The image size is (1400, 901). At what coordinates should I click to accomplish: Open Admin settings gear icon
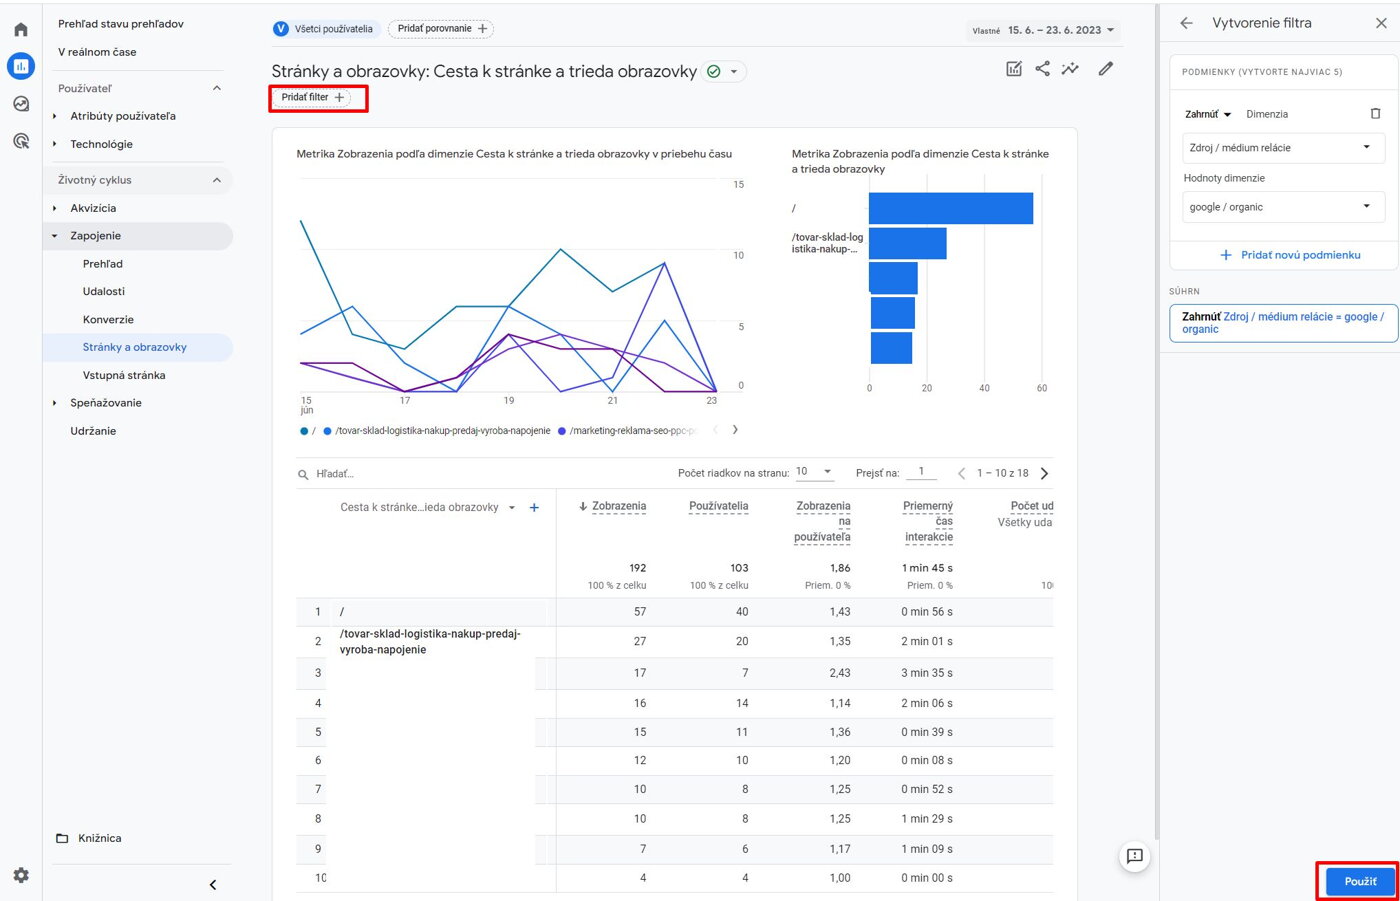(x=21, y=875)
